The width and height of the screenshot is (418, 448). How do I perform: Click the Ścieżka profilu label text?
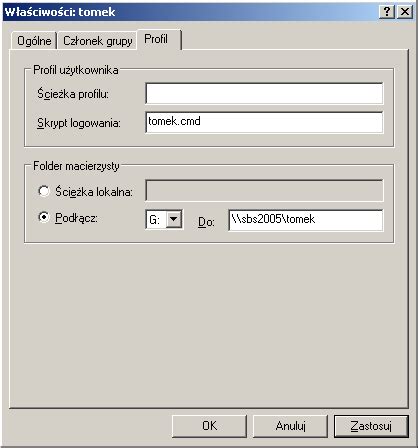click(x=73, y=94)
